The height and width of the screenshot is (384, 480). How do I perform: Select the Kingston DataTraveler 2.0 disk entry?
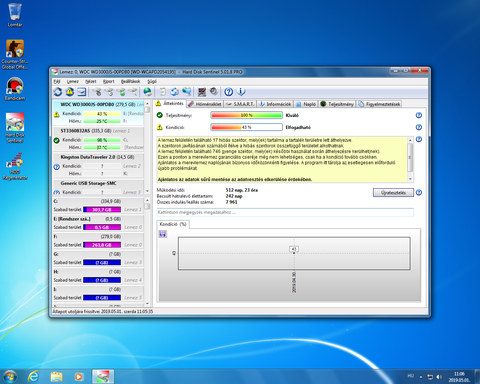click(98, 165)
